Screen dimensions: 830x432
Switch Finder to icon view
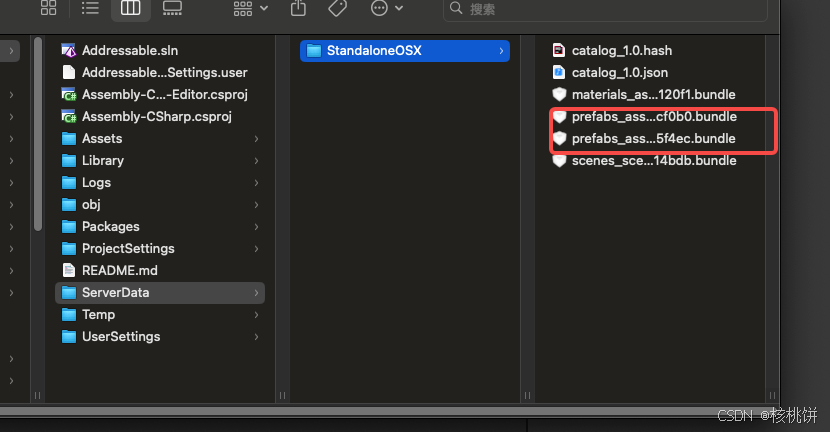pos(48,8)
